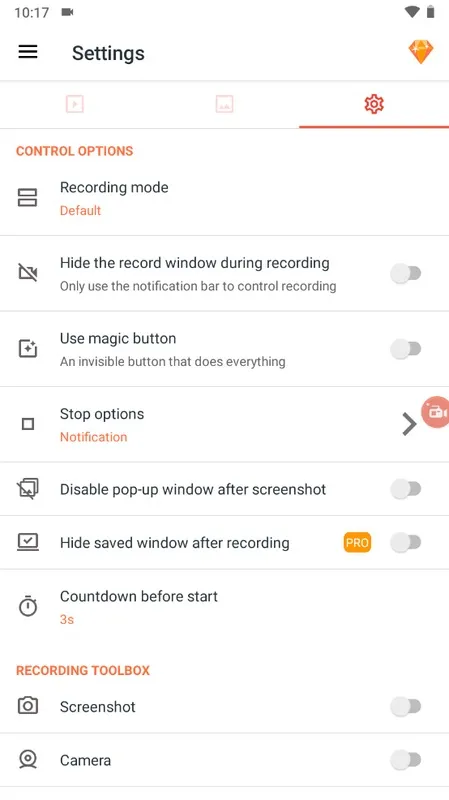
Task: Switch to the videos tab
Action: (74, 104)
